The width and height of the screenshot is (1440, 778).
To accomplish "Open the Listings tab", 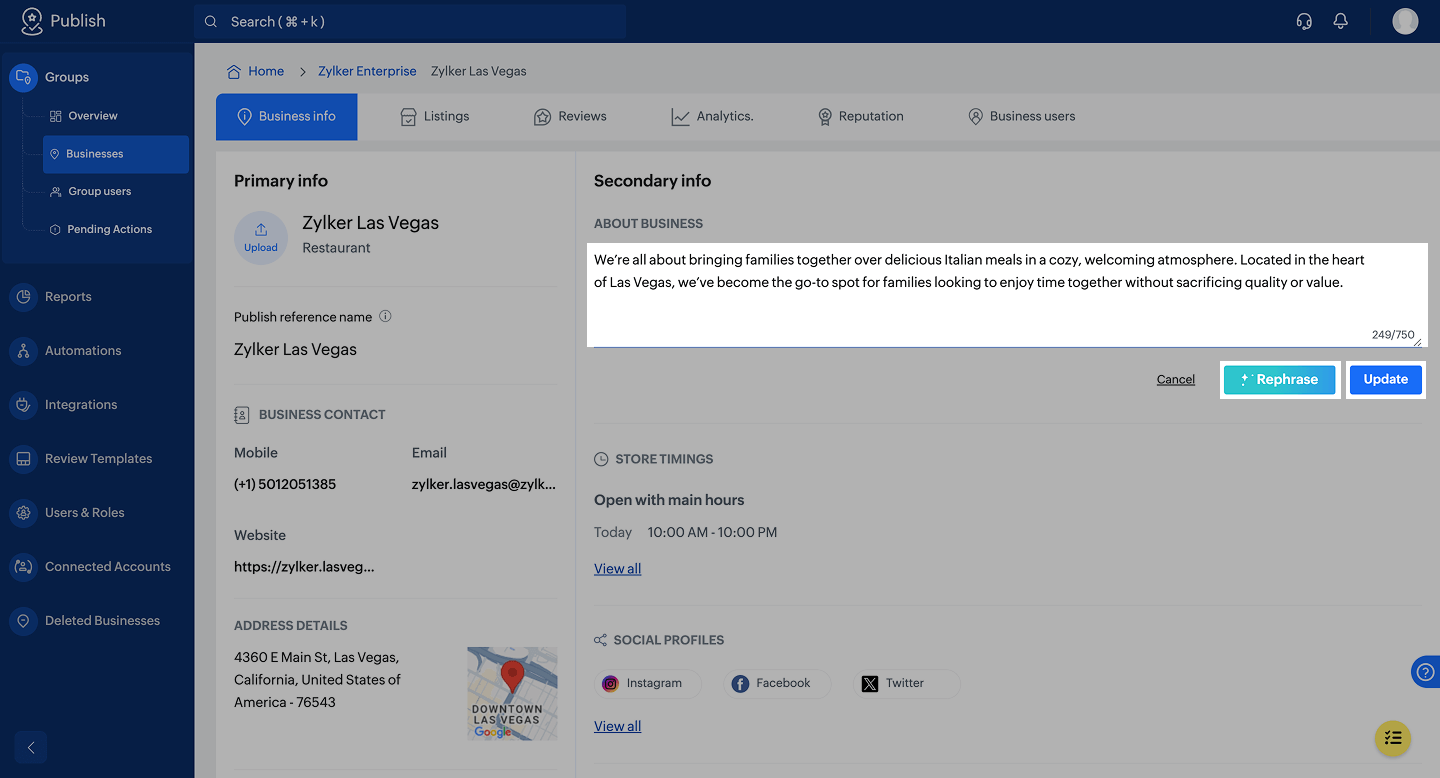I will (434, 117).
